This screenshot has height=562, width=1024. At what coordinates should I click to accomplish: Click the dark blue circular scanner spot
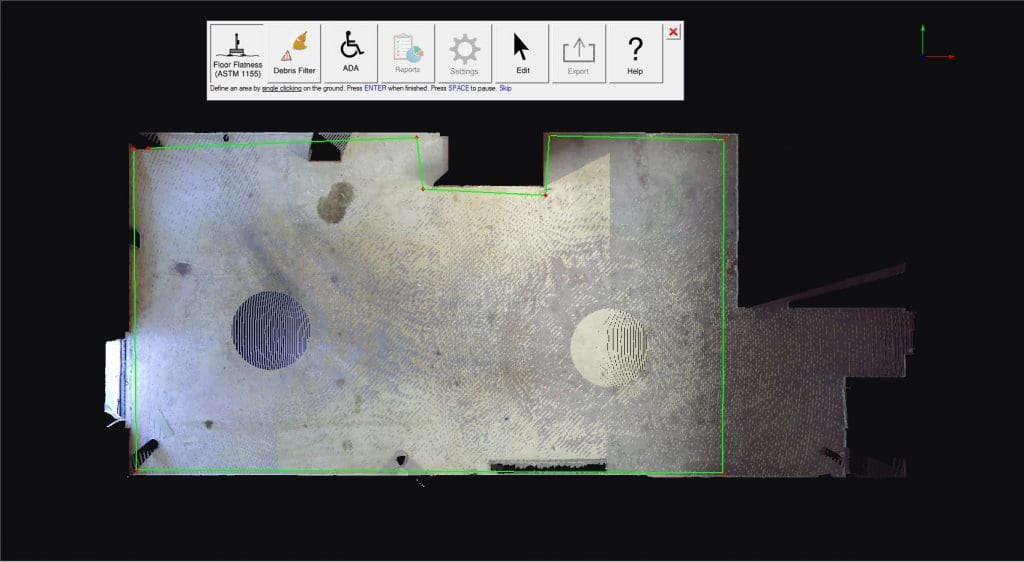point(271,330)
